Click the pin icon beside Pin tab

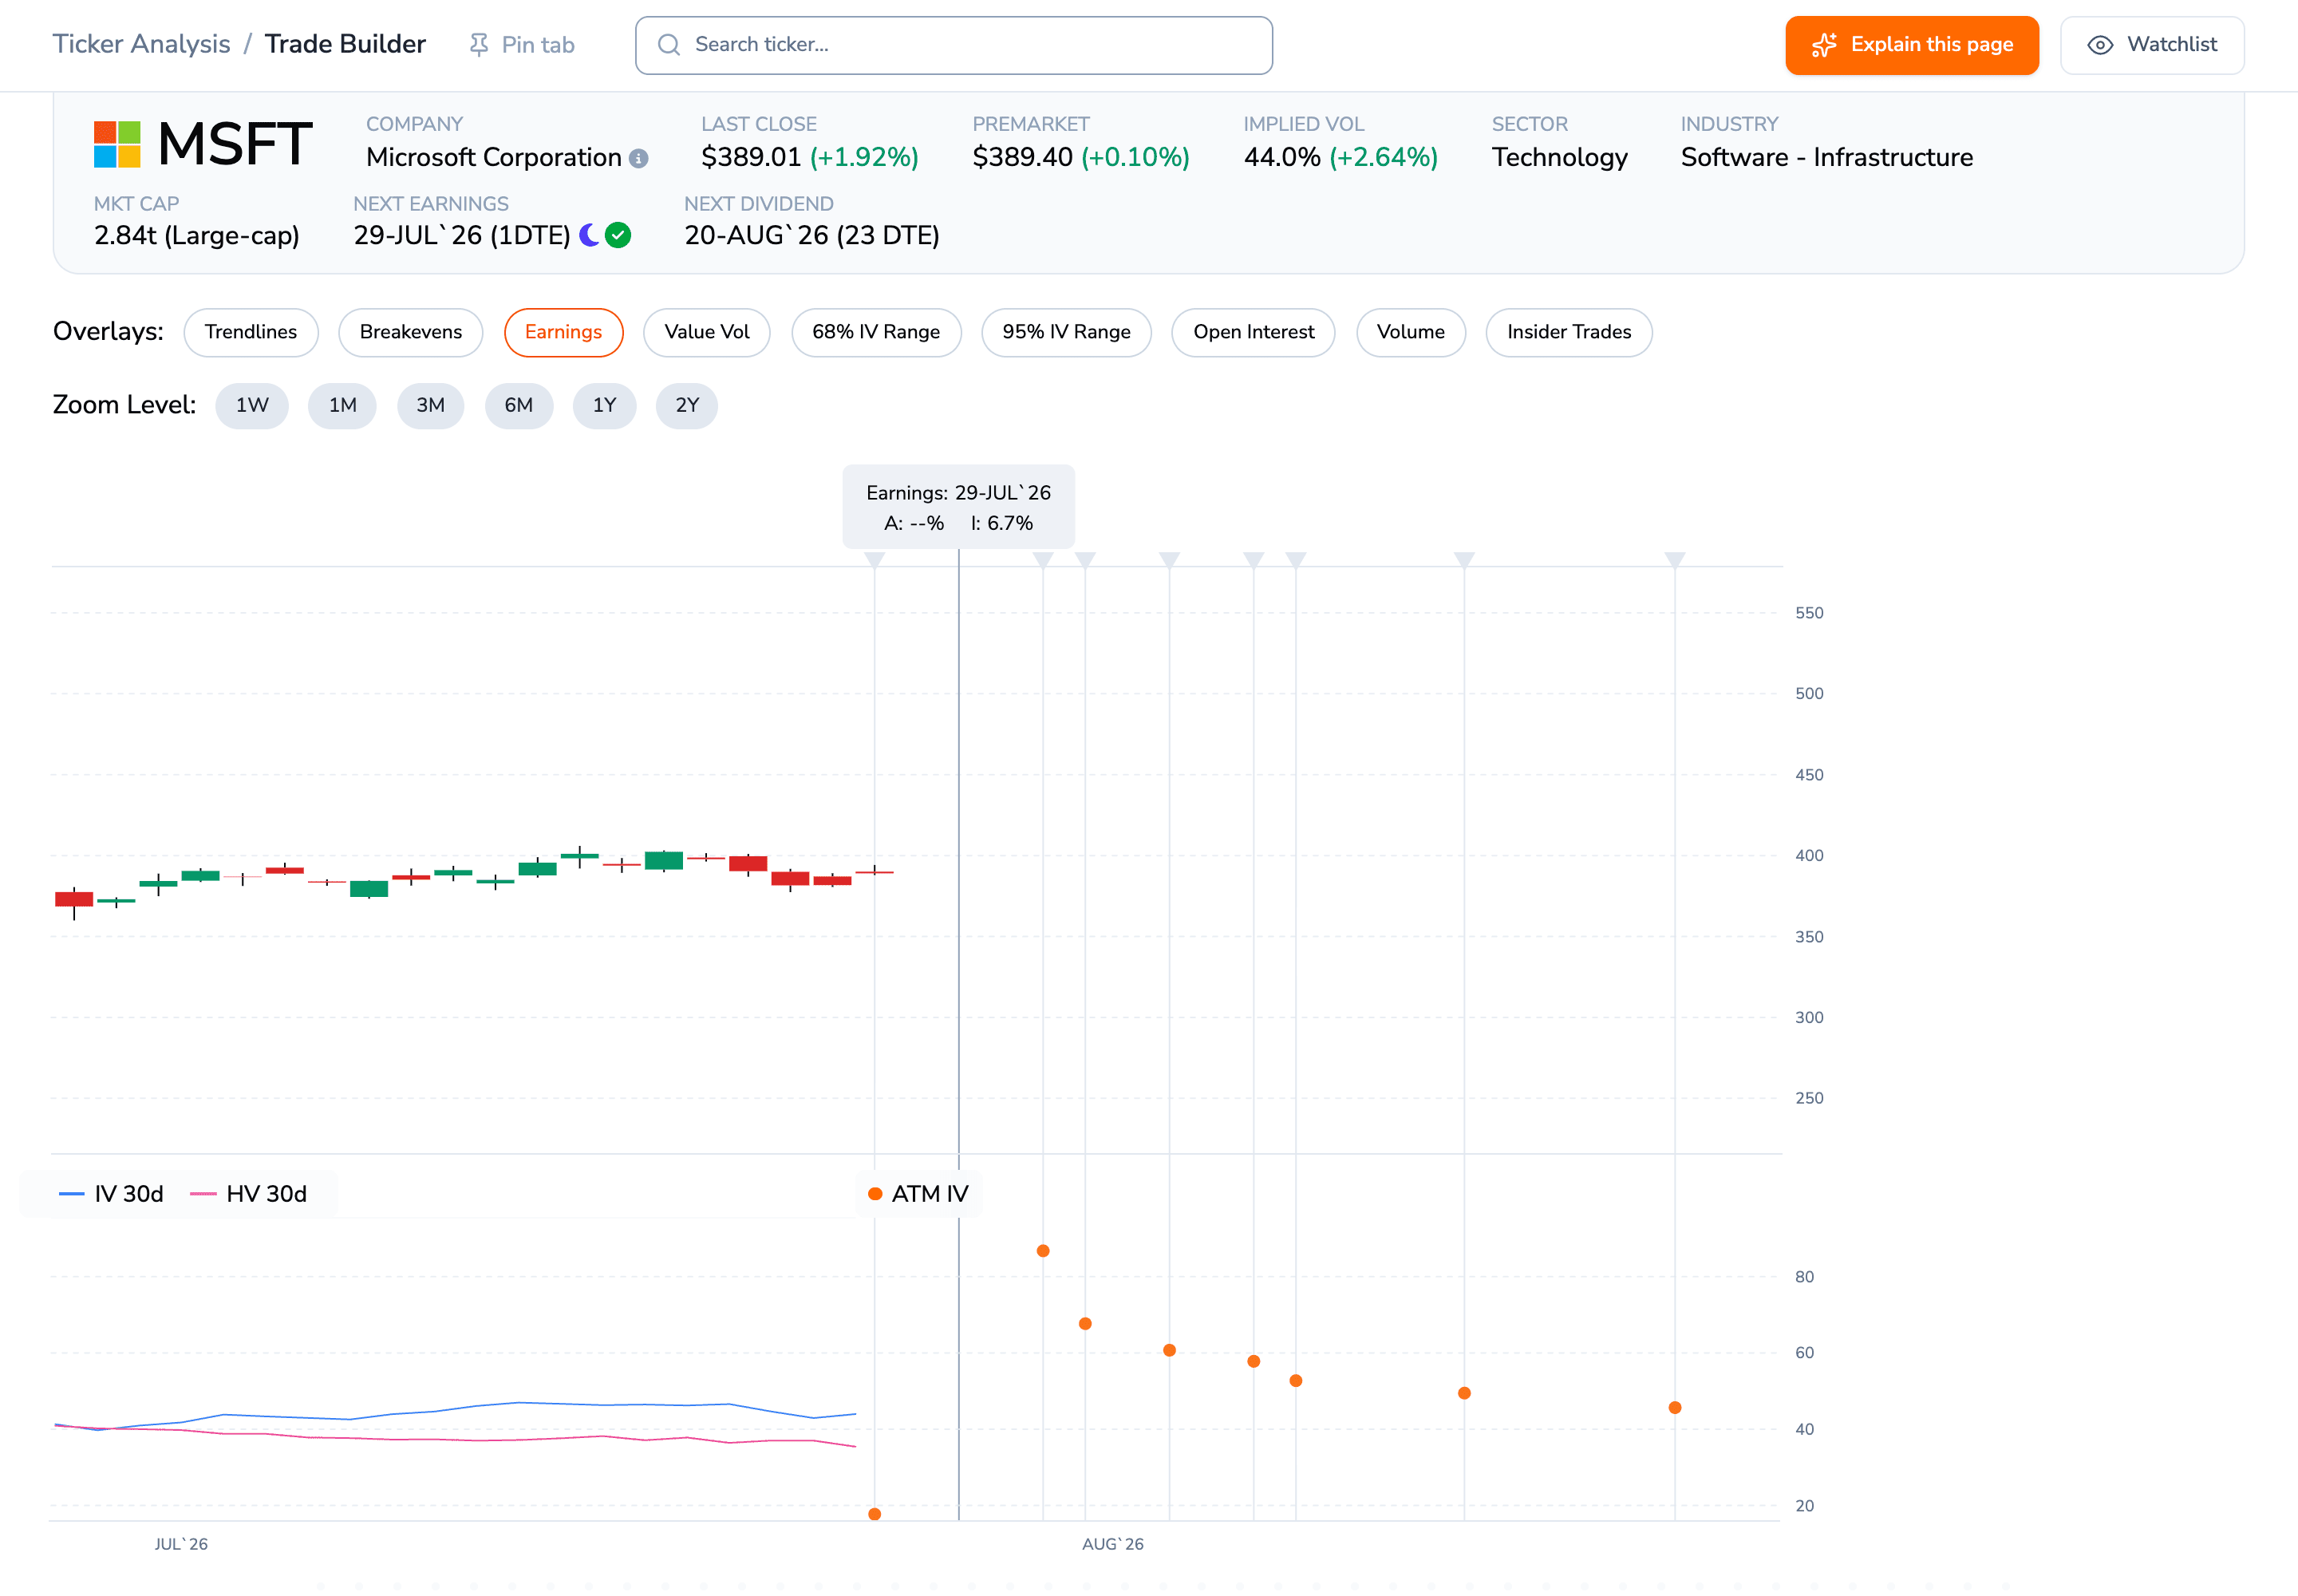tap(479, 45)
